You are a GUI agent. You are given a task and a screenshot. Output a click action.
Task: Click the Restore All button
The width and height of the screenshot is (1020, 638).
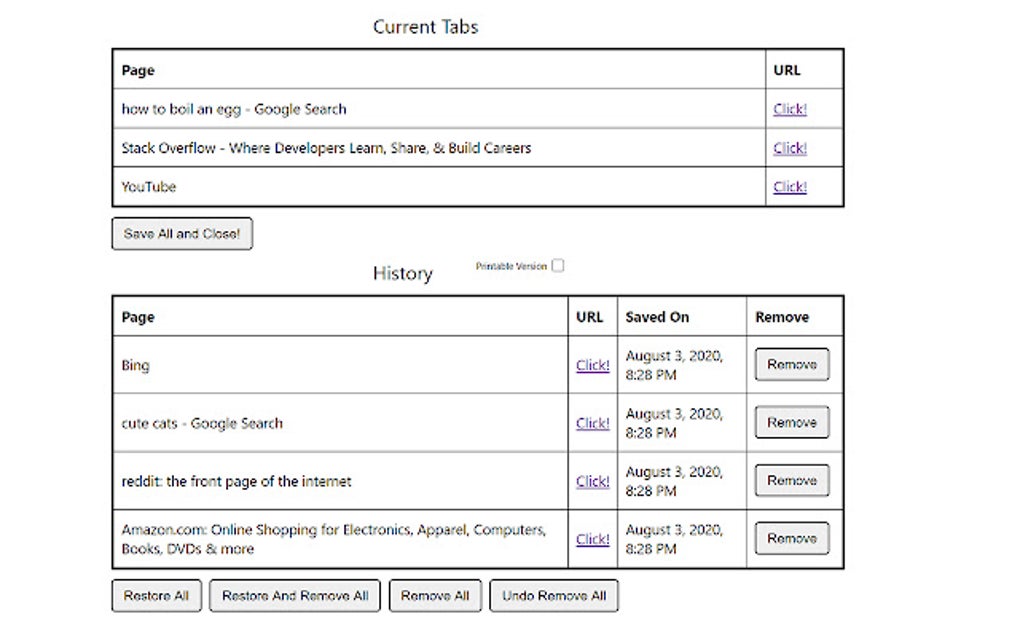[155, 596]
